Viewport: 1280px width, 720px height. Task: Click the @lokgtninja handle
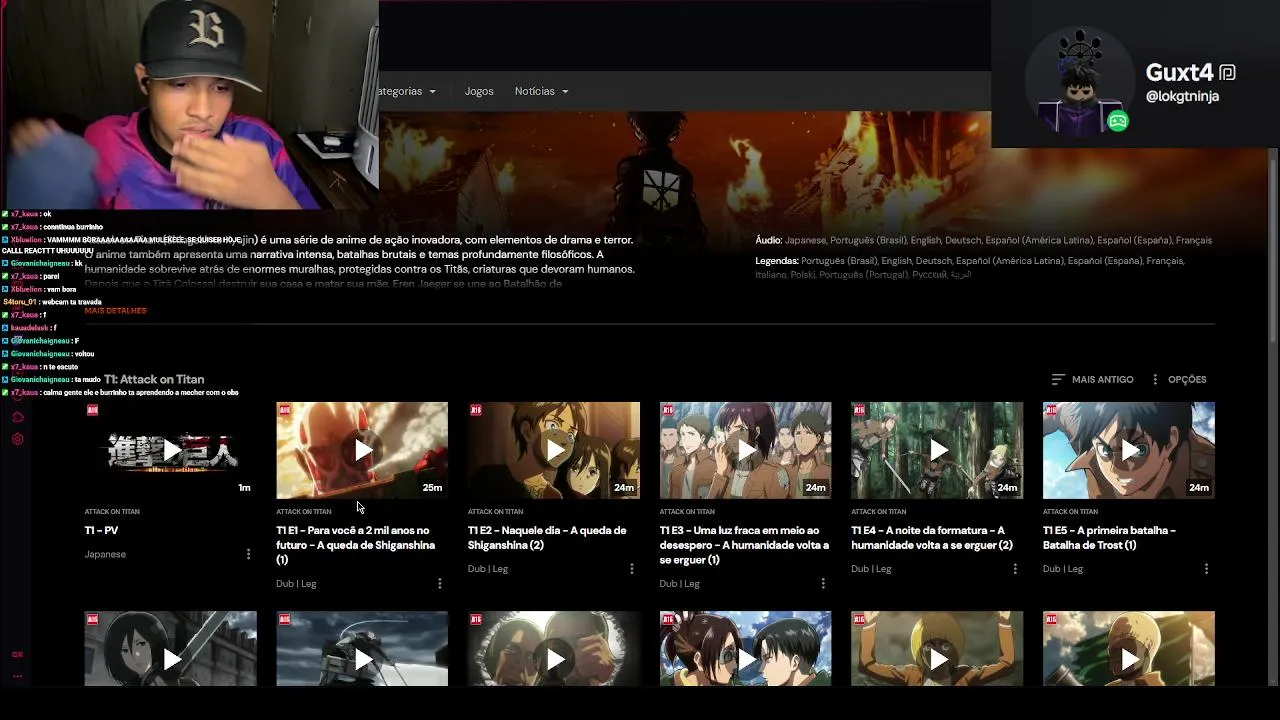pyautogui.click(x=1182, y=97)
